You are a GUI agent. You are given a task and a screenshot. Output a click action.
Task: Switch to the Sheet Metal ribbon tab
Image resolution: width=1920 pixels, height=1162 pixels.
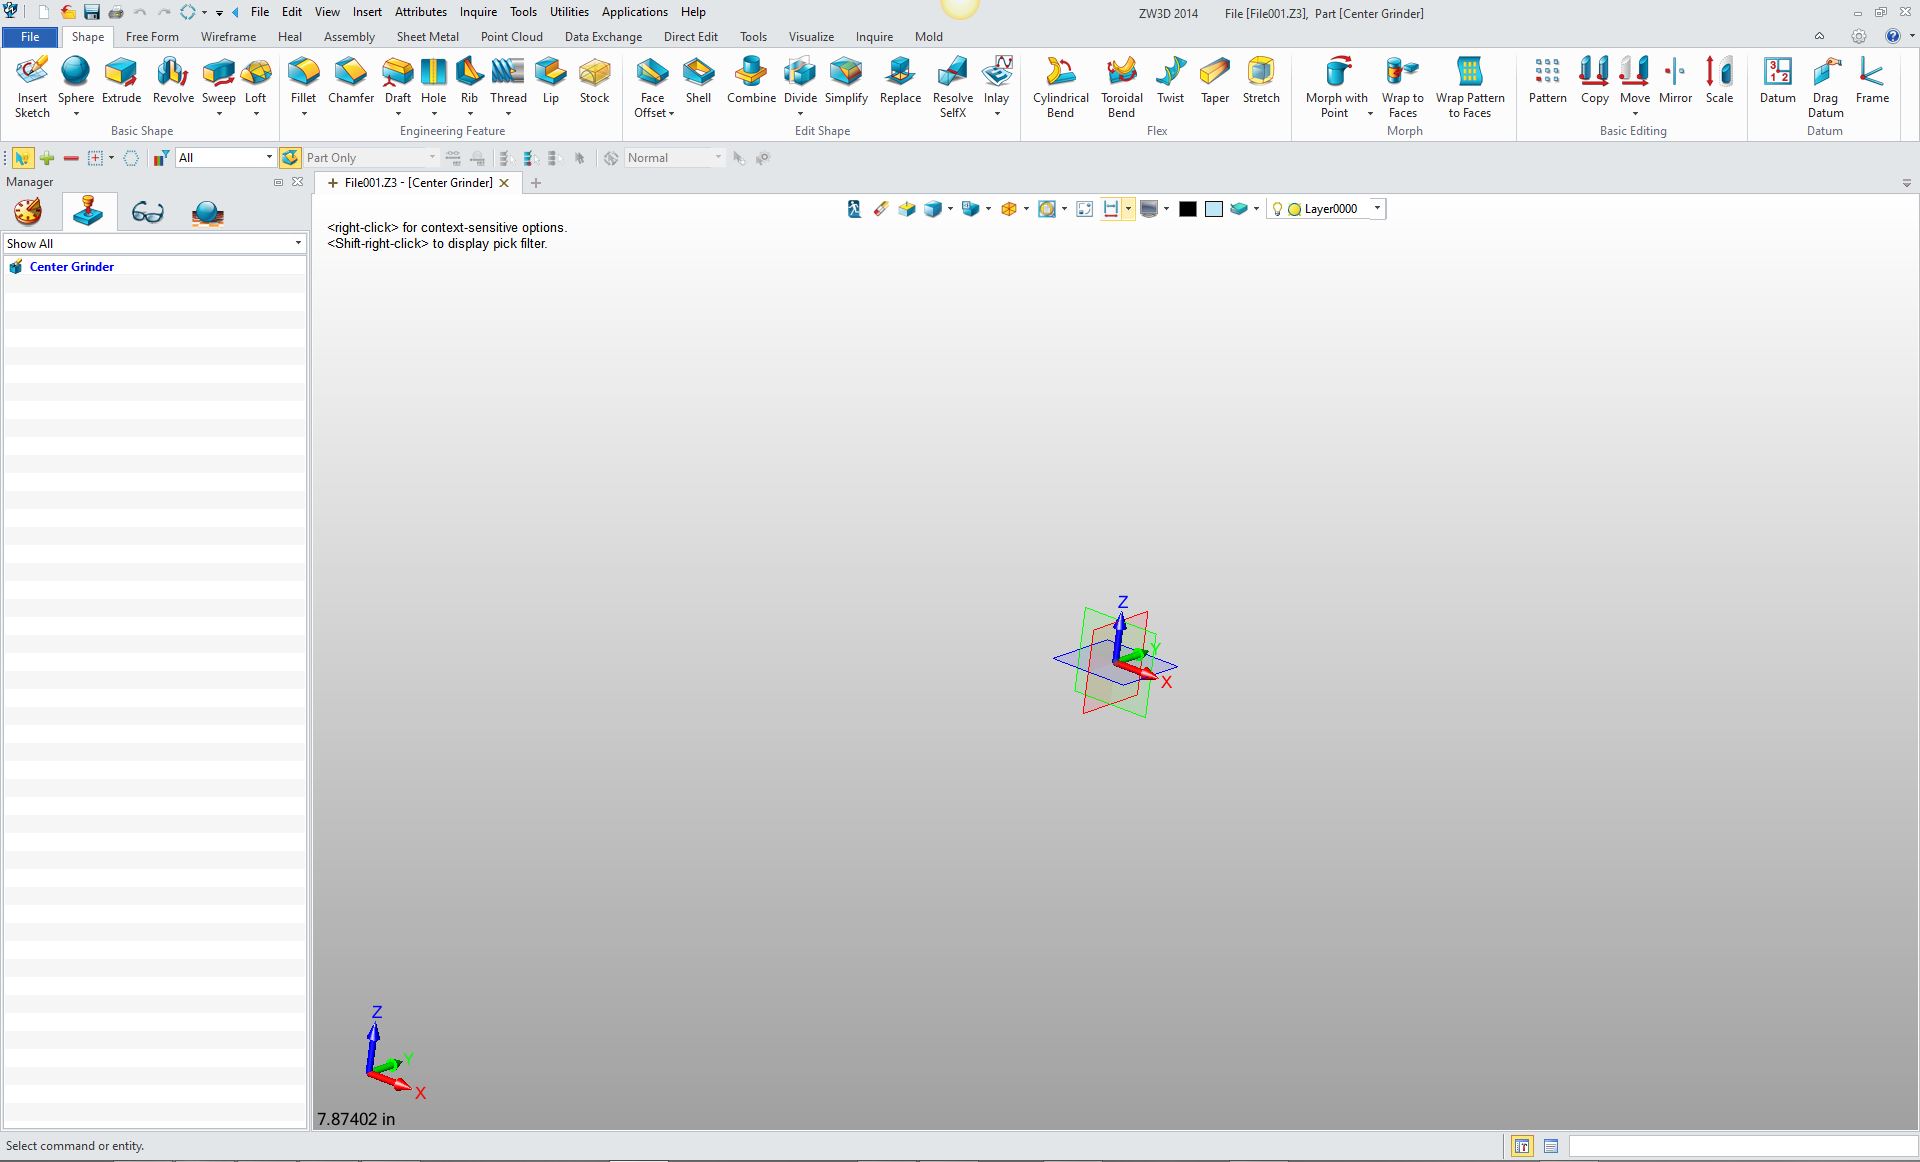pyautogui.click(x=427, y=37)
